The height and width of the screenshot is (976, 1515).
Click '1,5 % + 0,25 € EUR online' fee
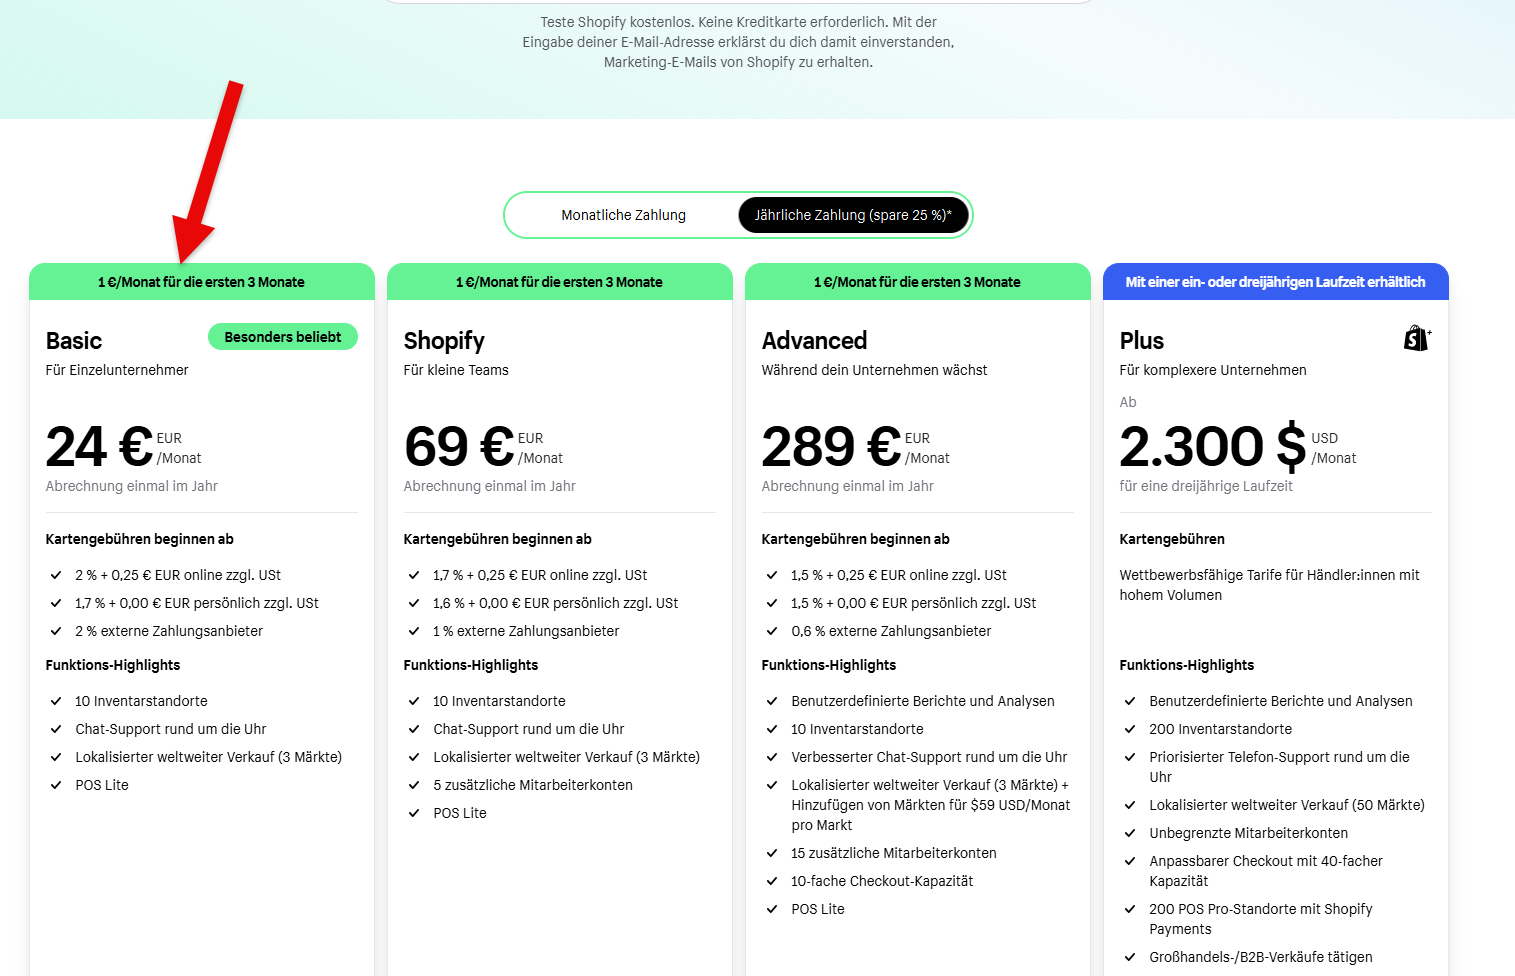click(x=899, y=575)
